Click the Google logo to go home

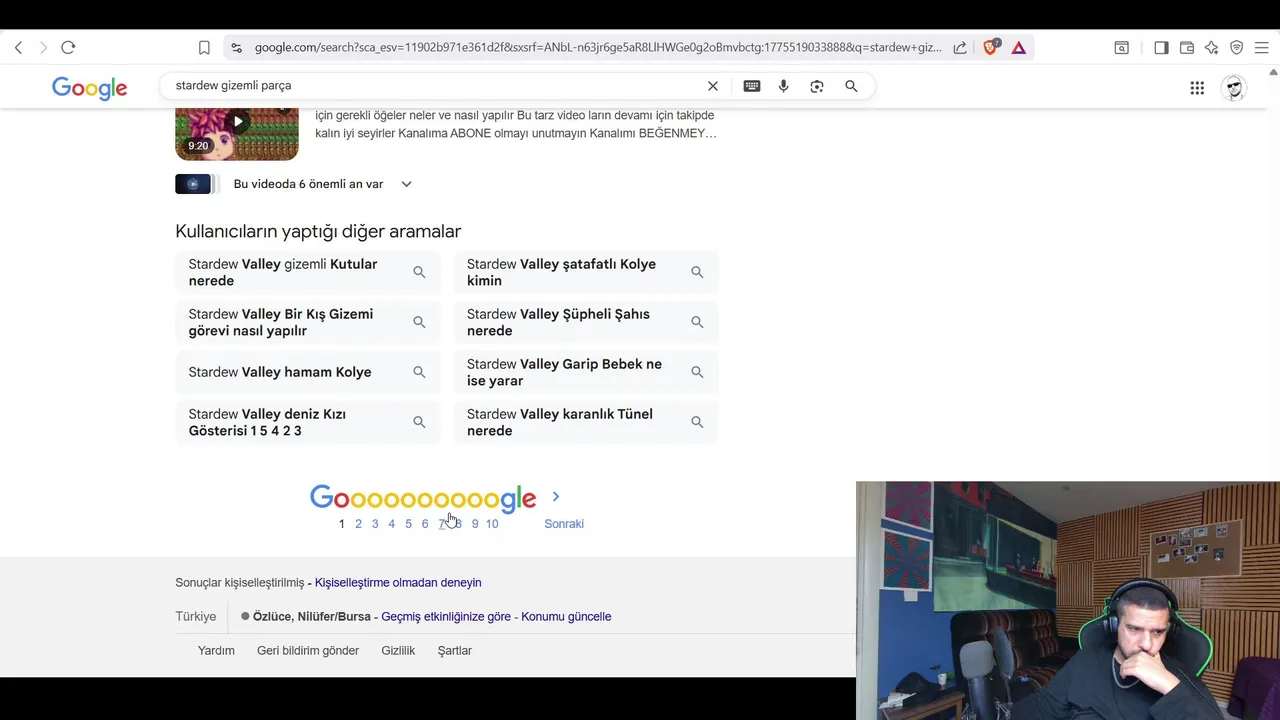tap(90, 88)
